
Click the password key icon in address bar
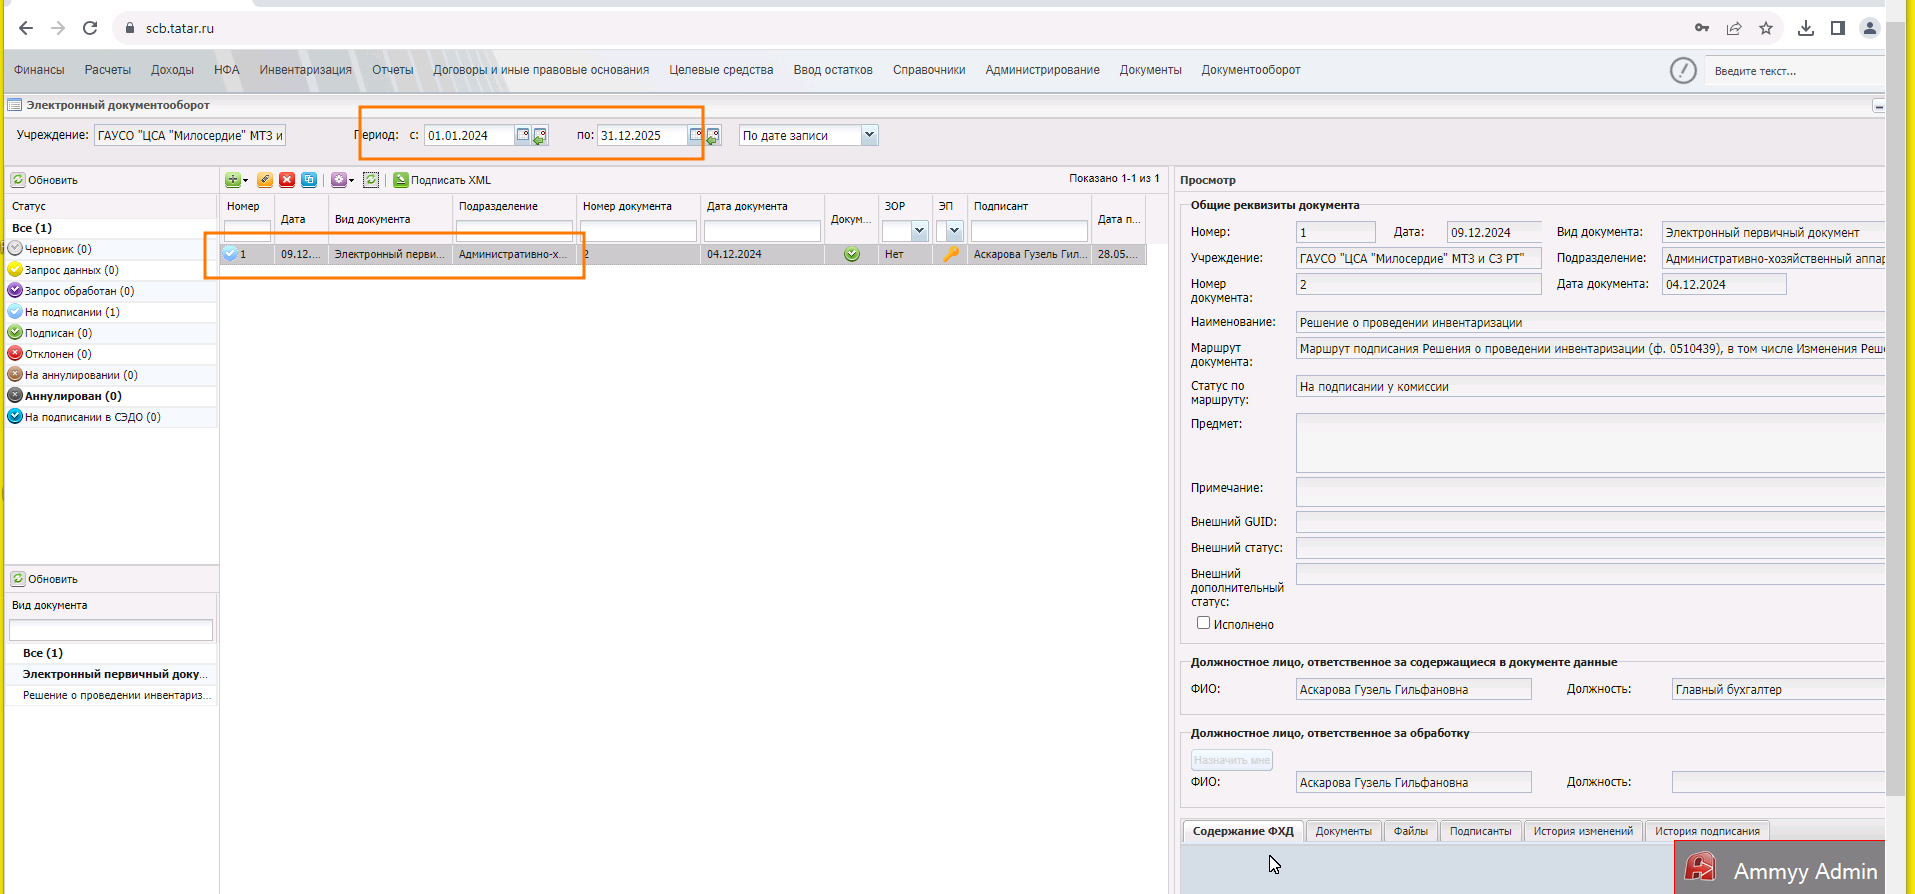tap(1702, 28)
